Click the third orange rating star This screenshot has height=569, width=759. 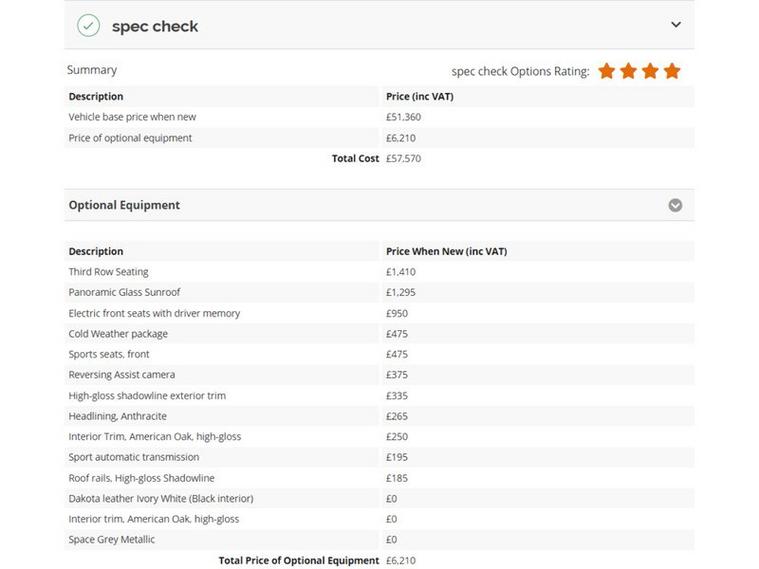[650, 71]
